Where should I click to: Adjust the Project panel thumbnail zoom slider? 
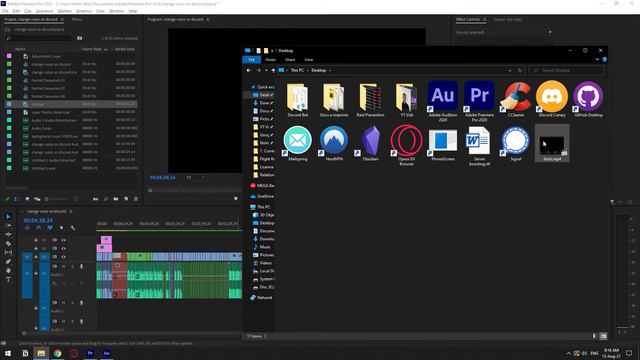tap(56, 199)
